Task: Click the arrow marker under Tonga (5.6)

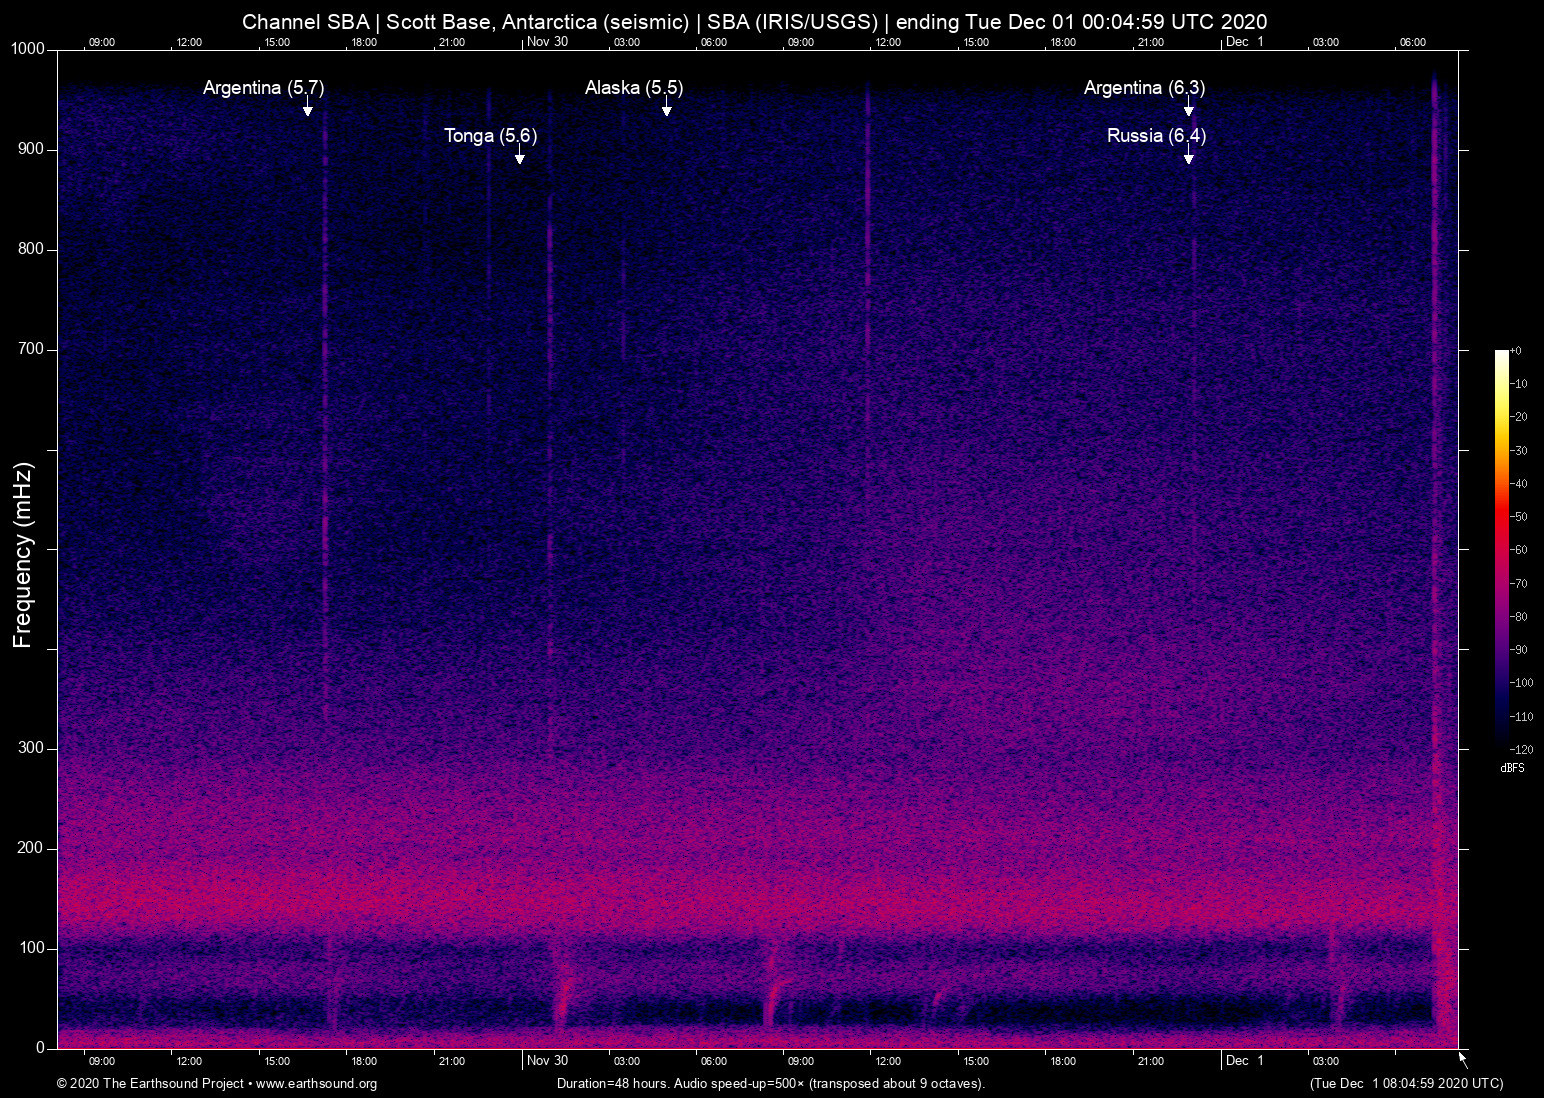Action: tap(519, 157)
